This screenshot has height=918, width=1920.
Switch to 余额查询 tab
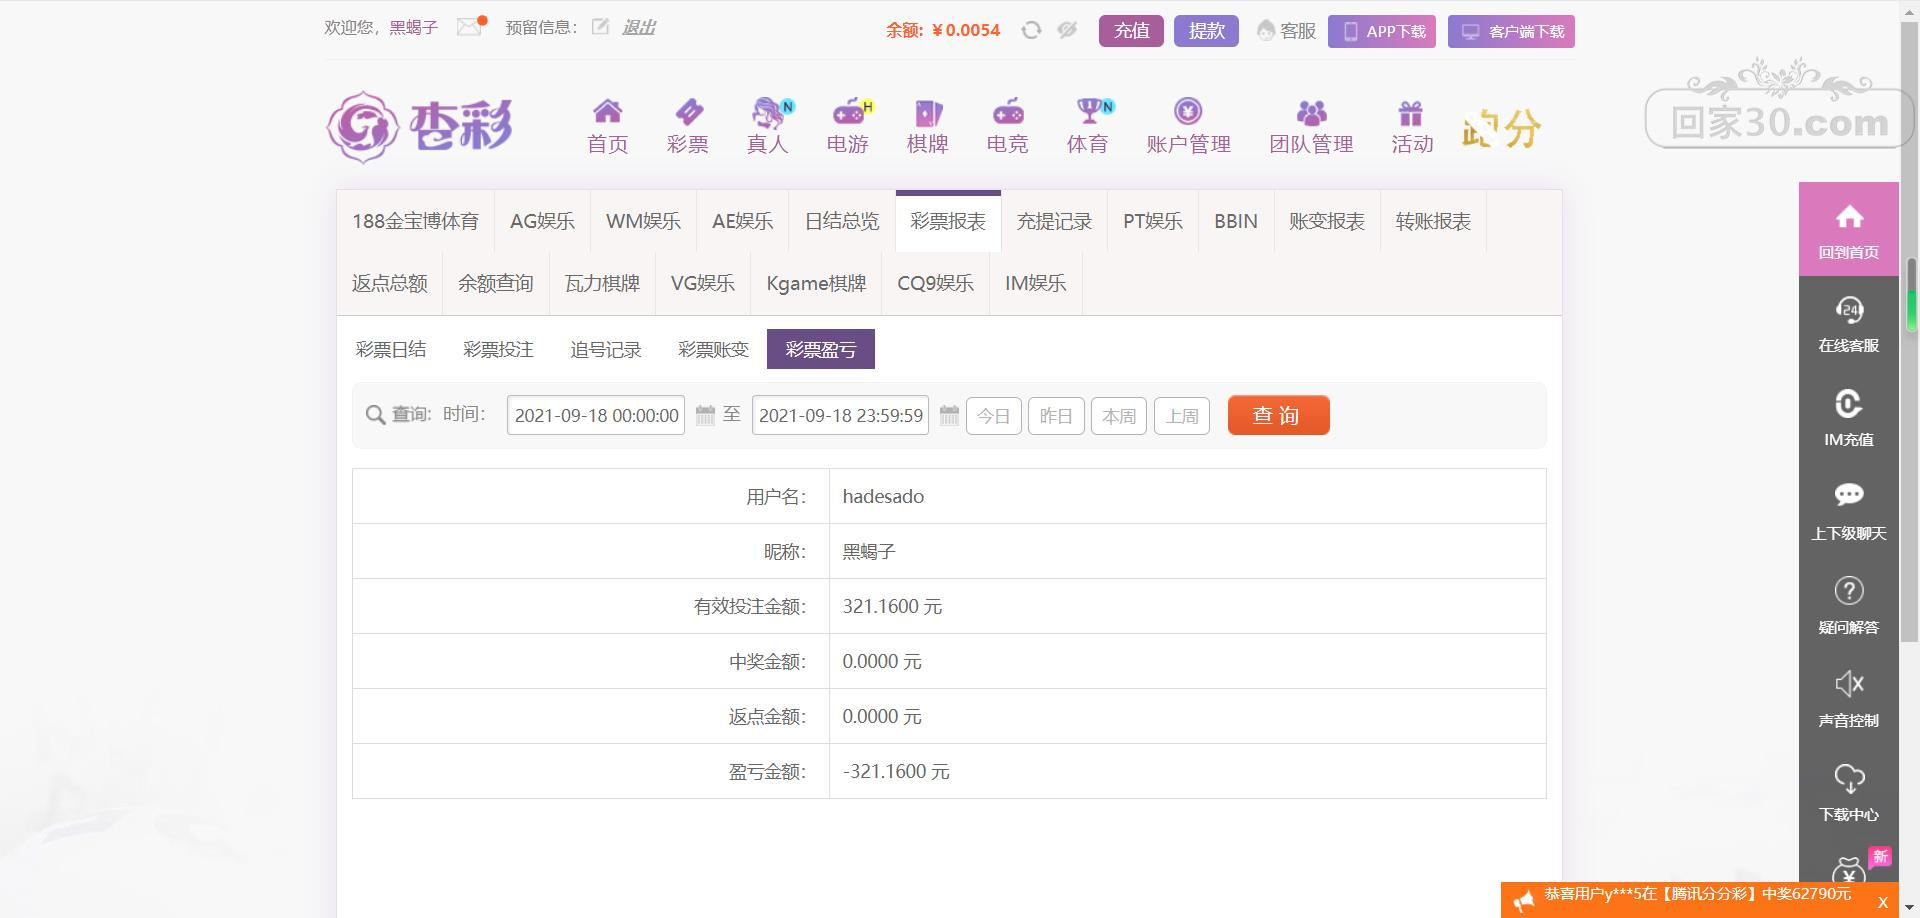495,283
